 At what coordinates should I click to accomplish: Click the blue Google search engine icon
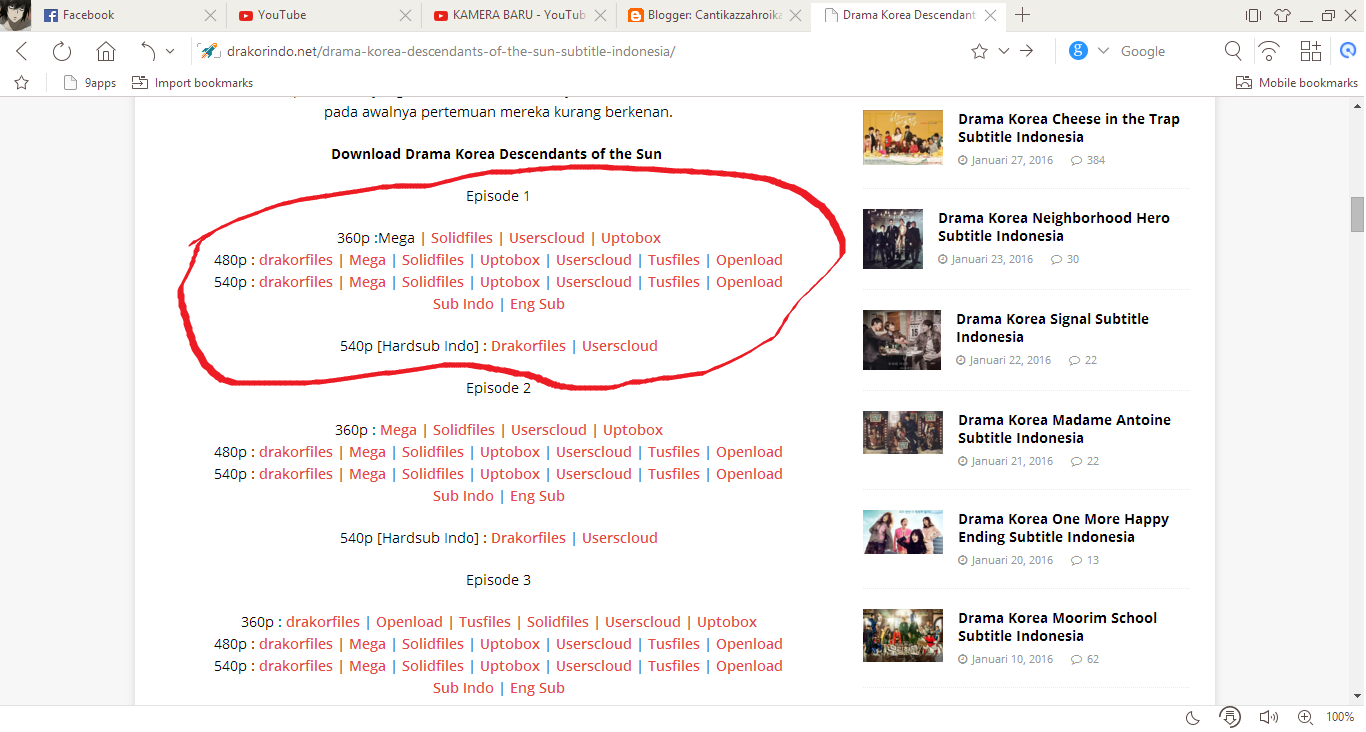[x=1078, y=51]
